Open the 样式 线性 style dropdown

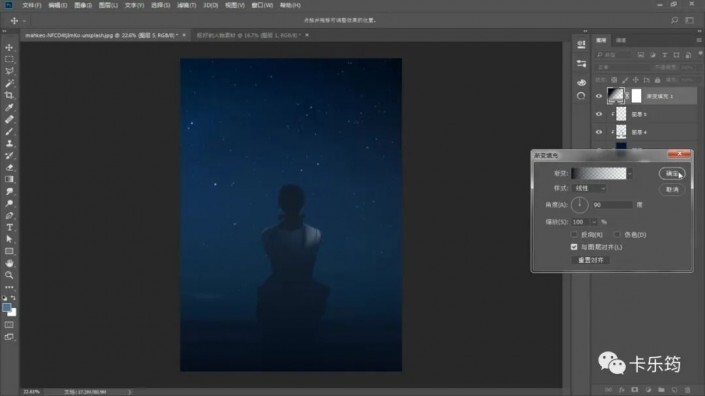click(590, 188)
